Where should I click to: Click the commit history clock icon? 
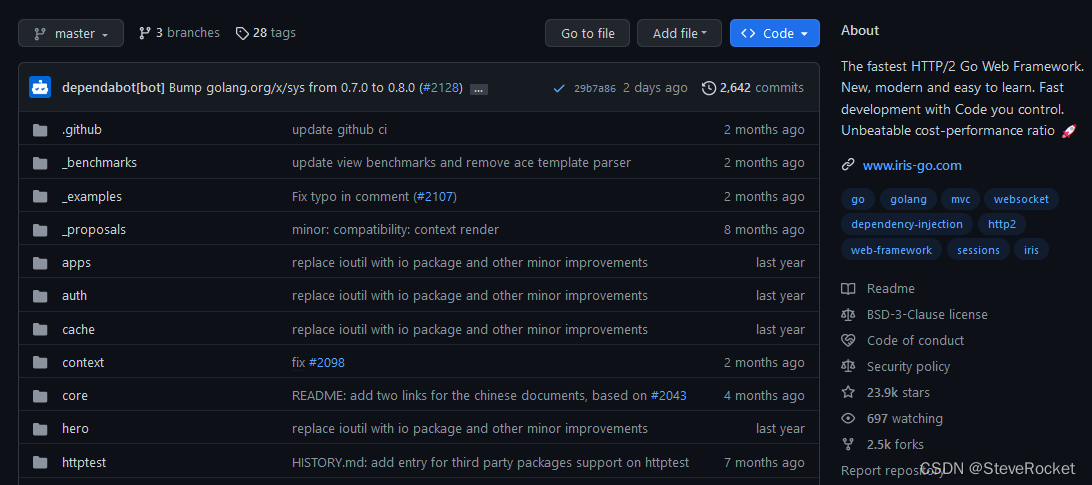coord(709,88)
